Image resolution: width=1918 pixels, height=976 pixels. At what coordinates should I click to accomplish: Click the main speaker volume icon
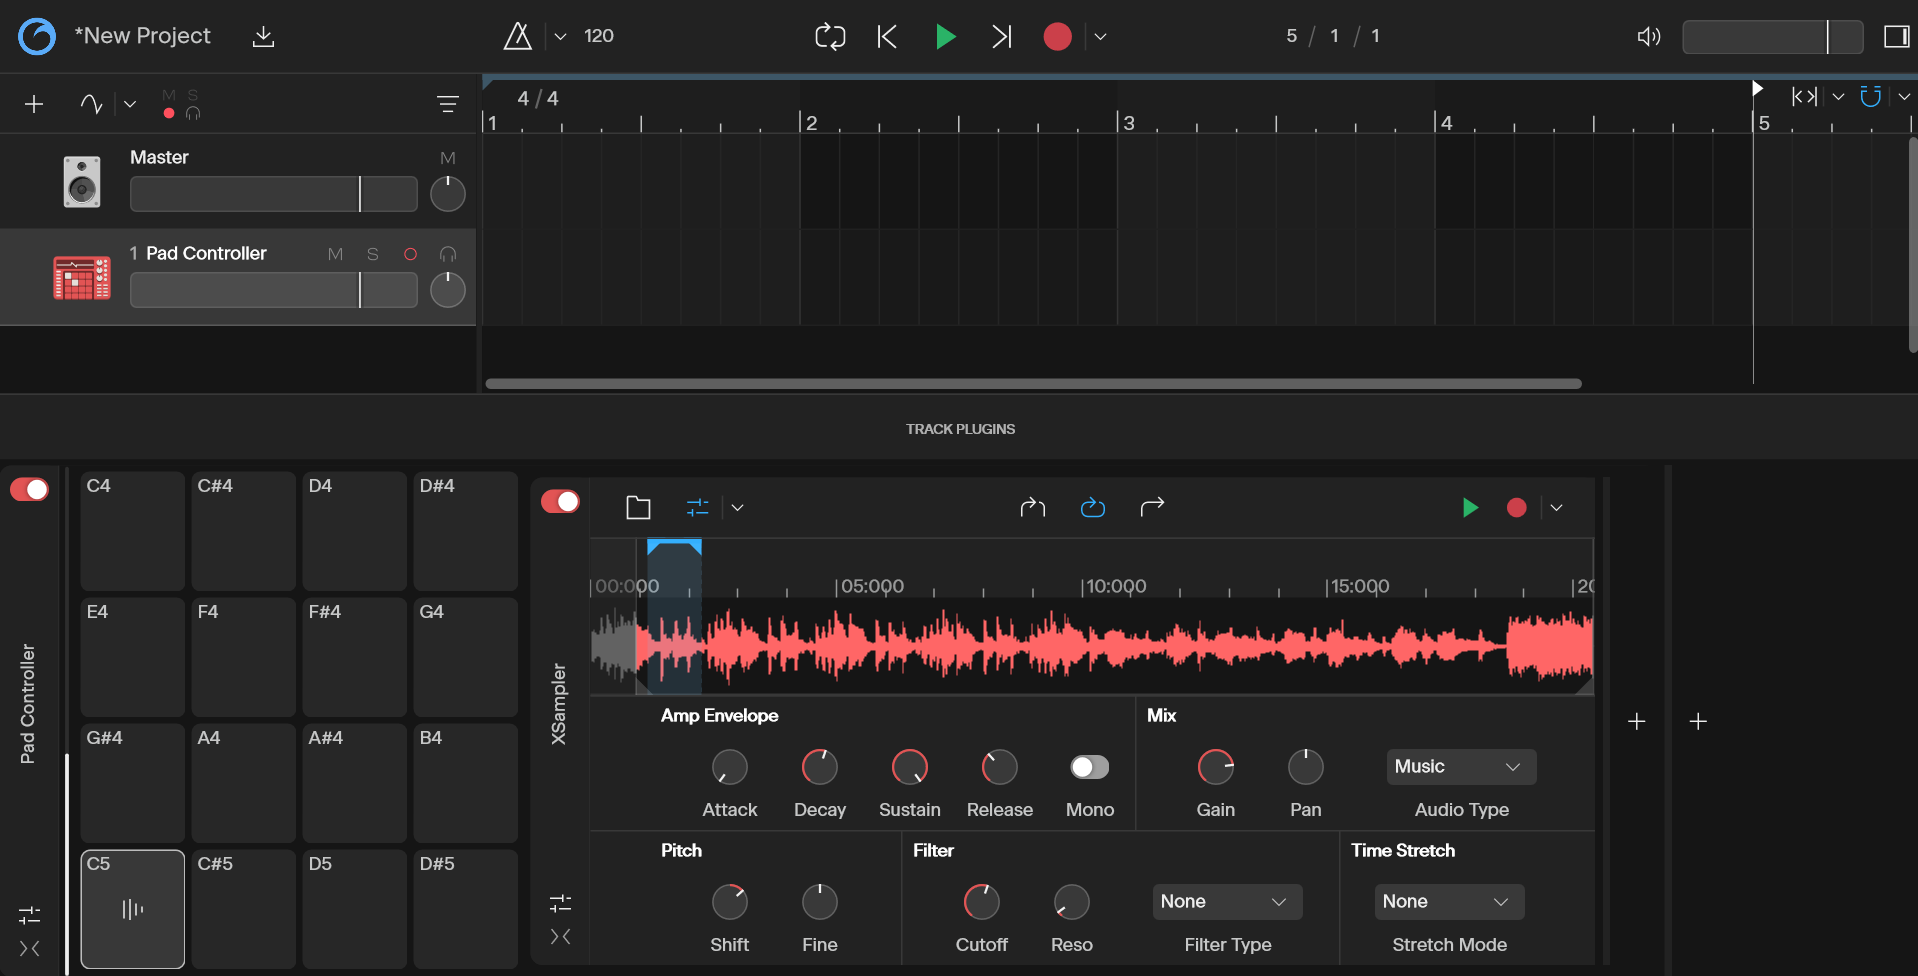pyautogui.click(x=1649, y=37)
